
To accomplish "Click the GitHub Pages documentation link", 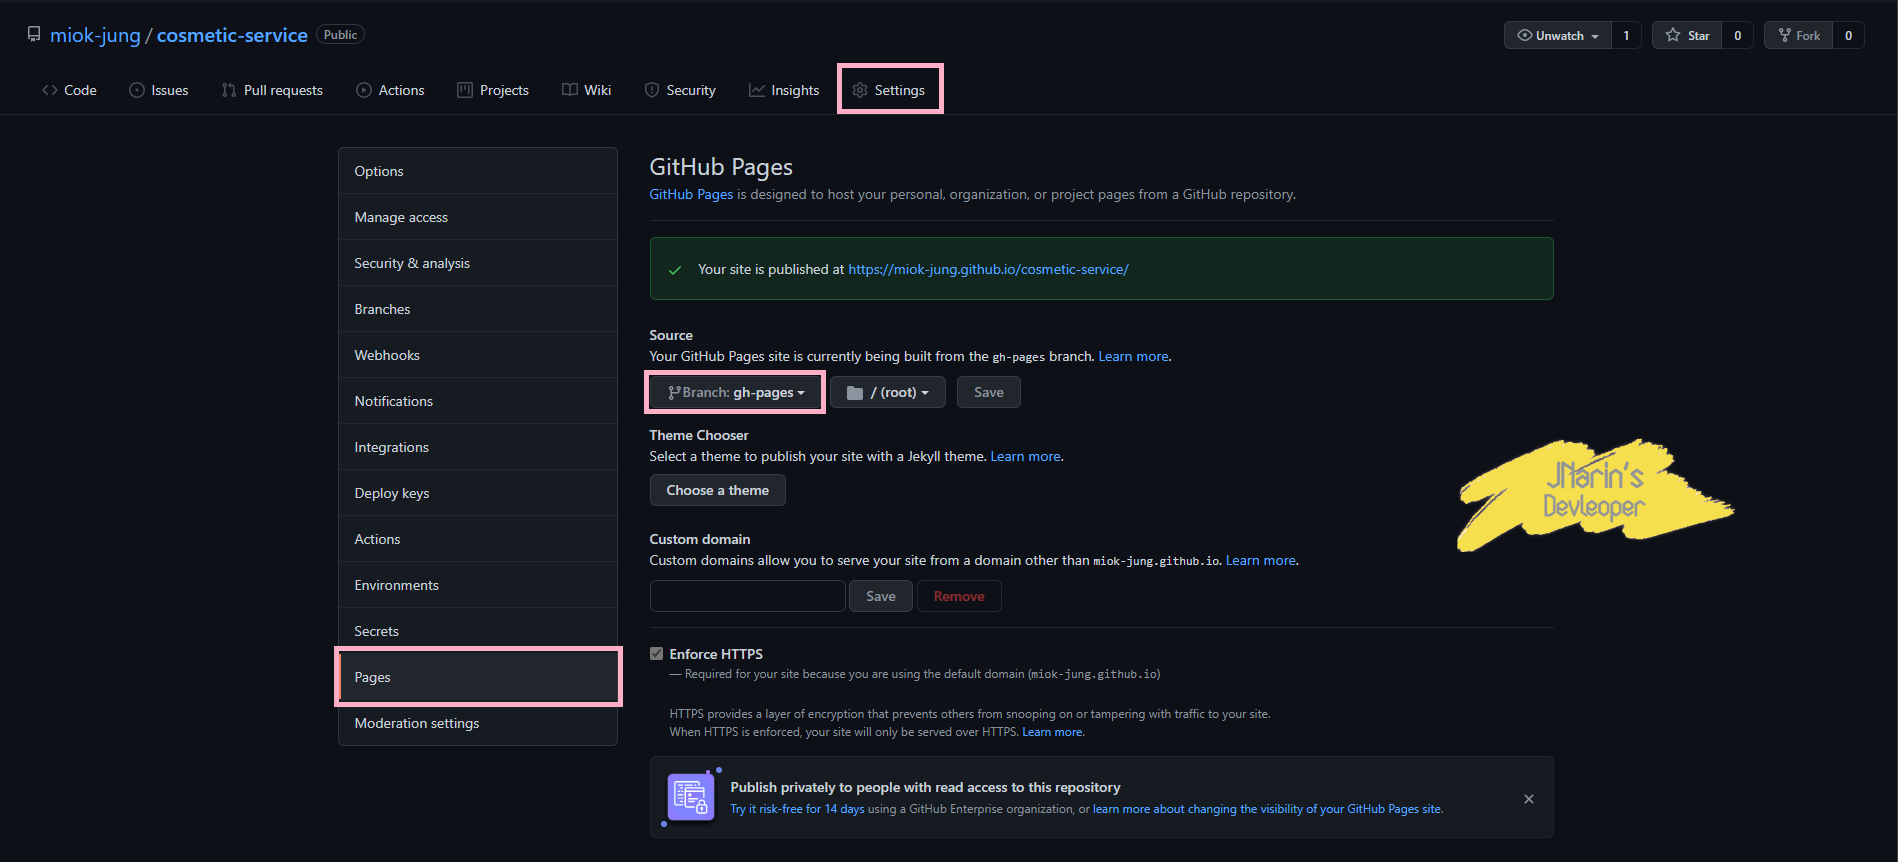I will click(691, 194).
